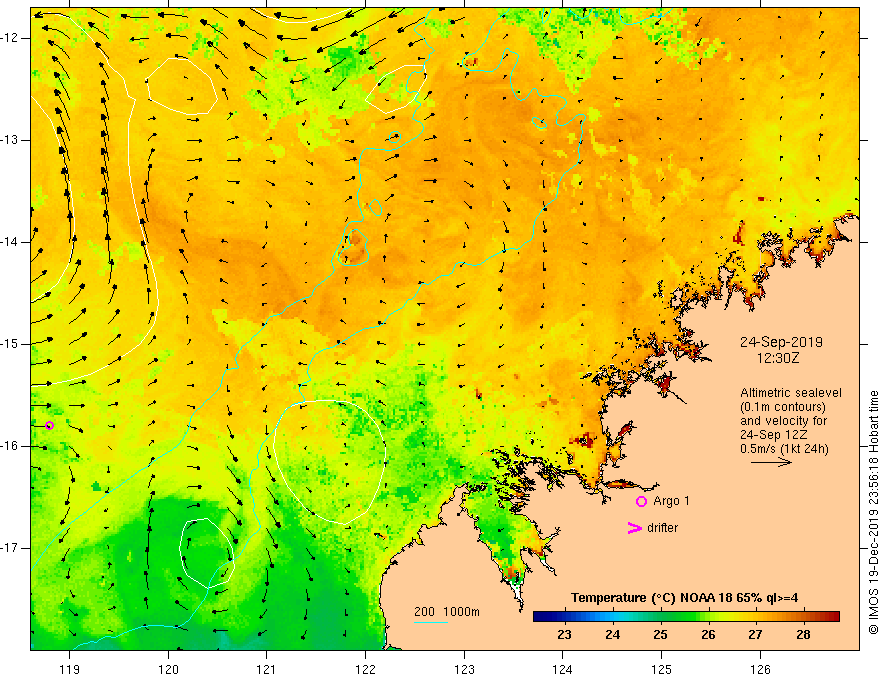Click the '200 1000m' depth label
Viewport: 880px width, 680px height.
point(447,612)
